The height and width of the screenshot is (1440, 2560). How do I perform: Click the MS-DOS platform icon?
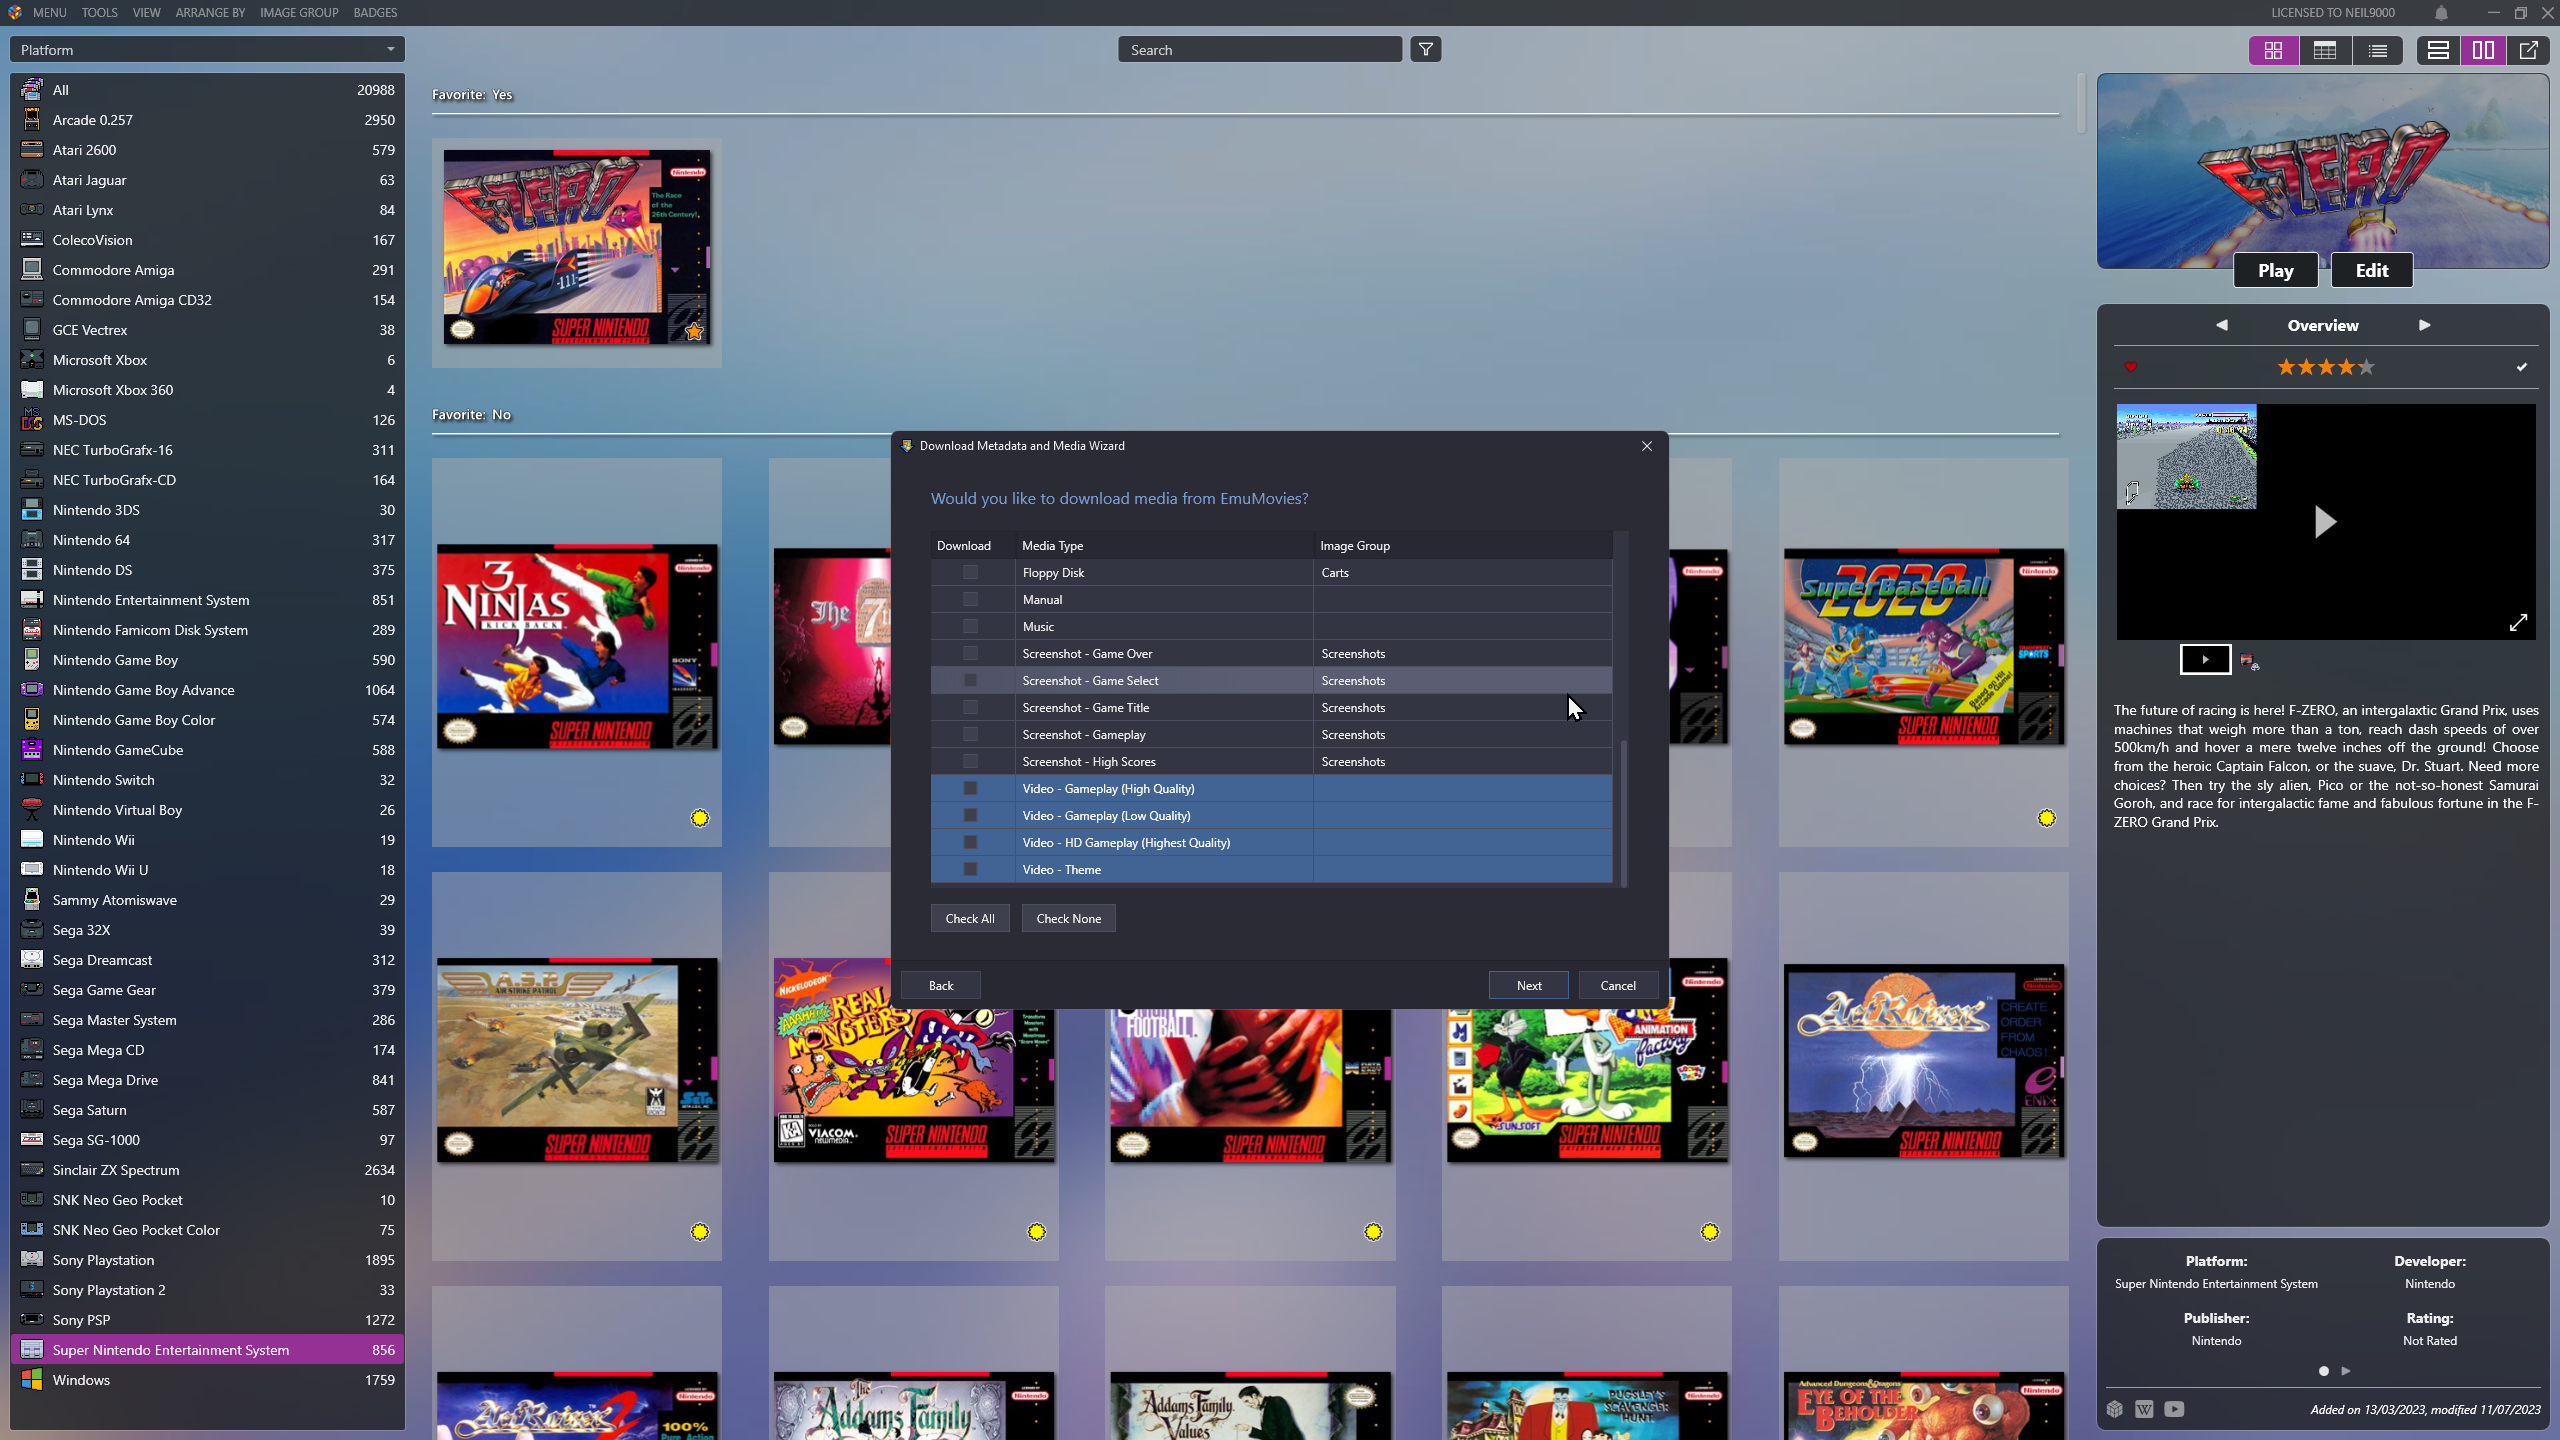[32, 420]
